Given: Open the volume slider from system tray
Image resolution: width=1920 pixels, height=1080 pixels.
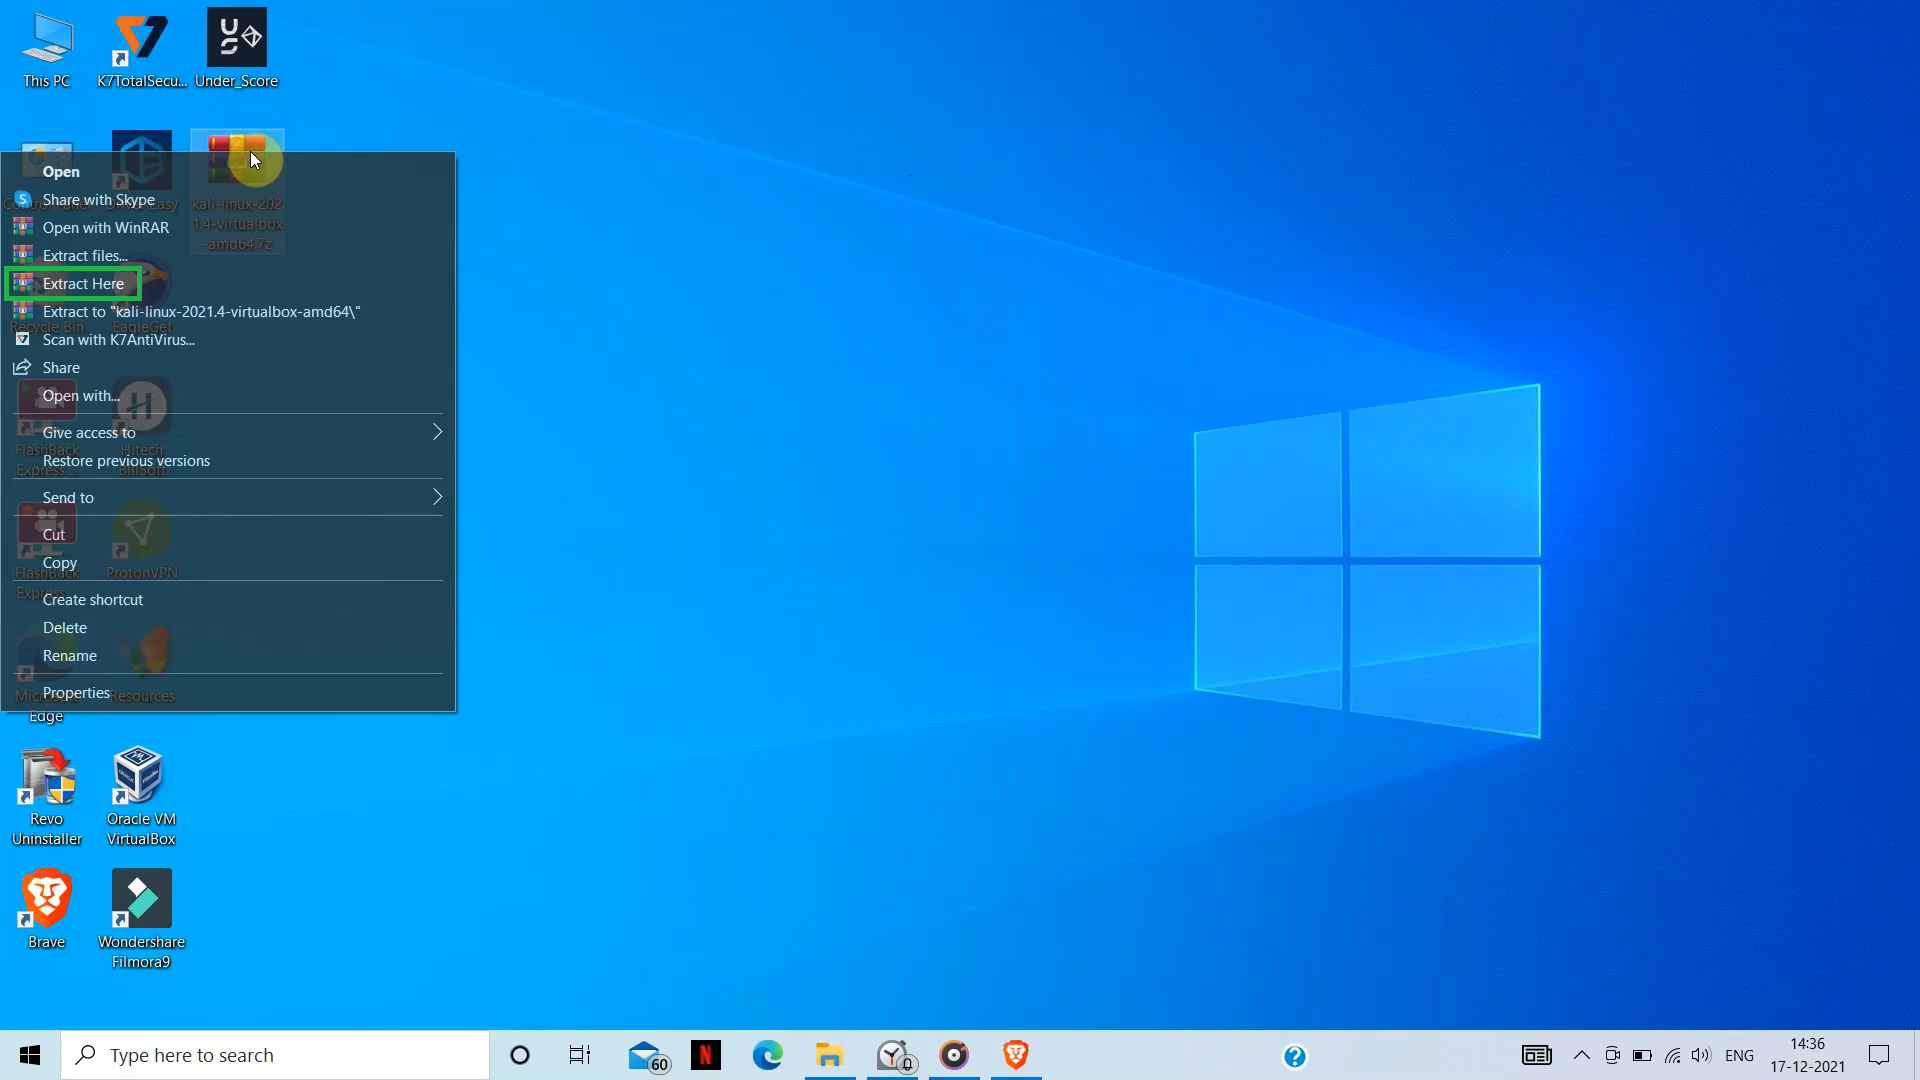Looking at the screenshot, I should (x=1702, y=1055).
